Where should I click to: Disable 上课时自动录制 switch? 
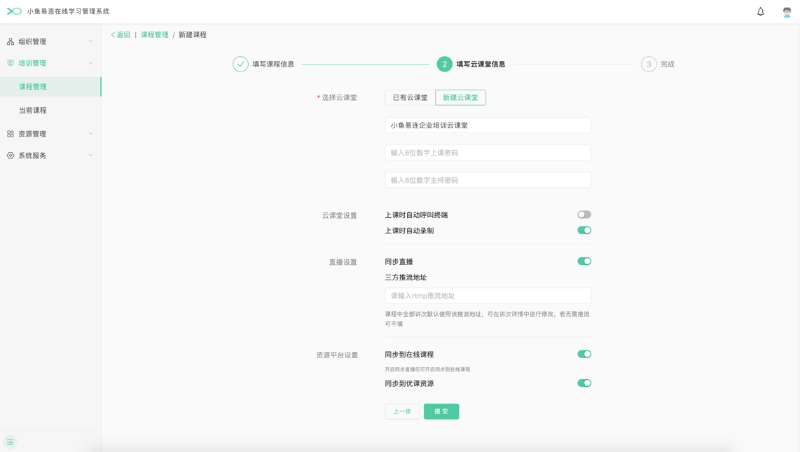pos(584,231)
